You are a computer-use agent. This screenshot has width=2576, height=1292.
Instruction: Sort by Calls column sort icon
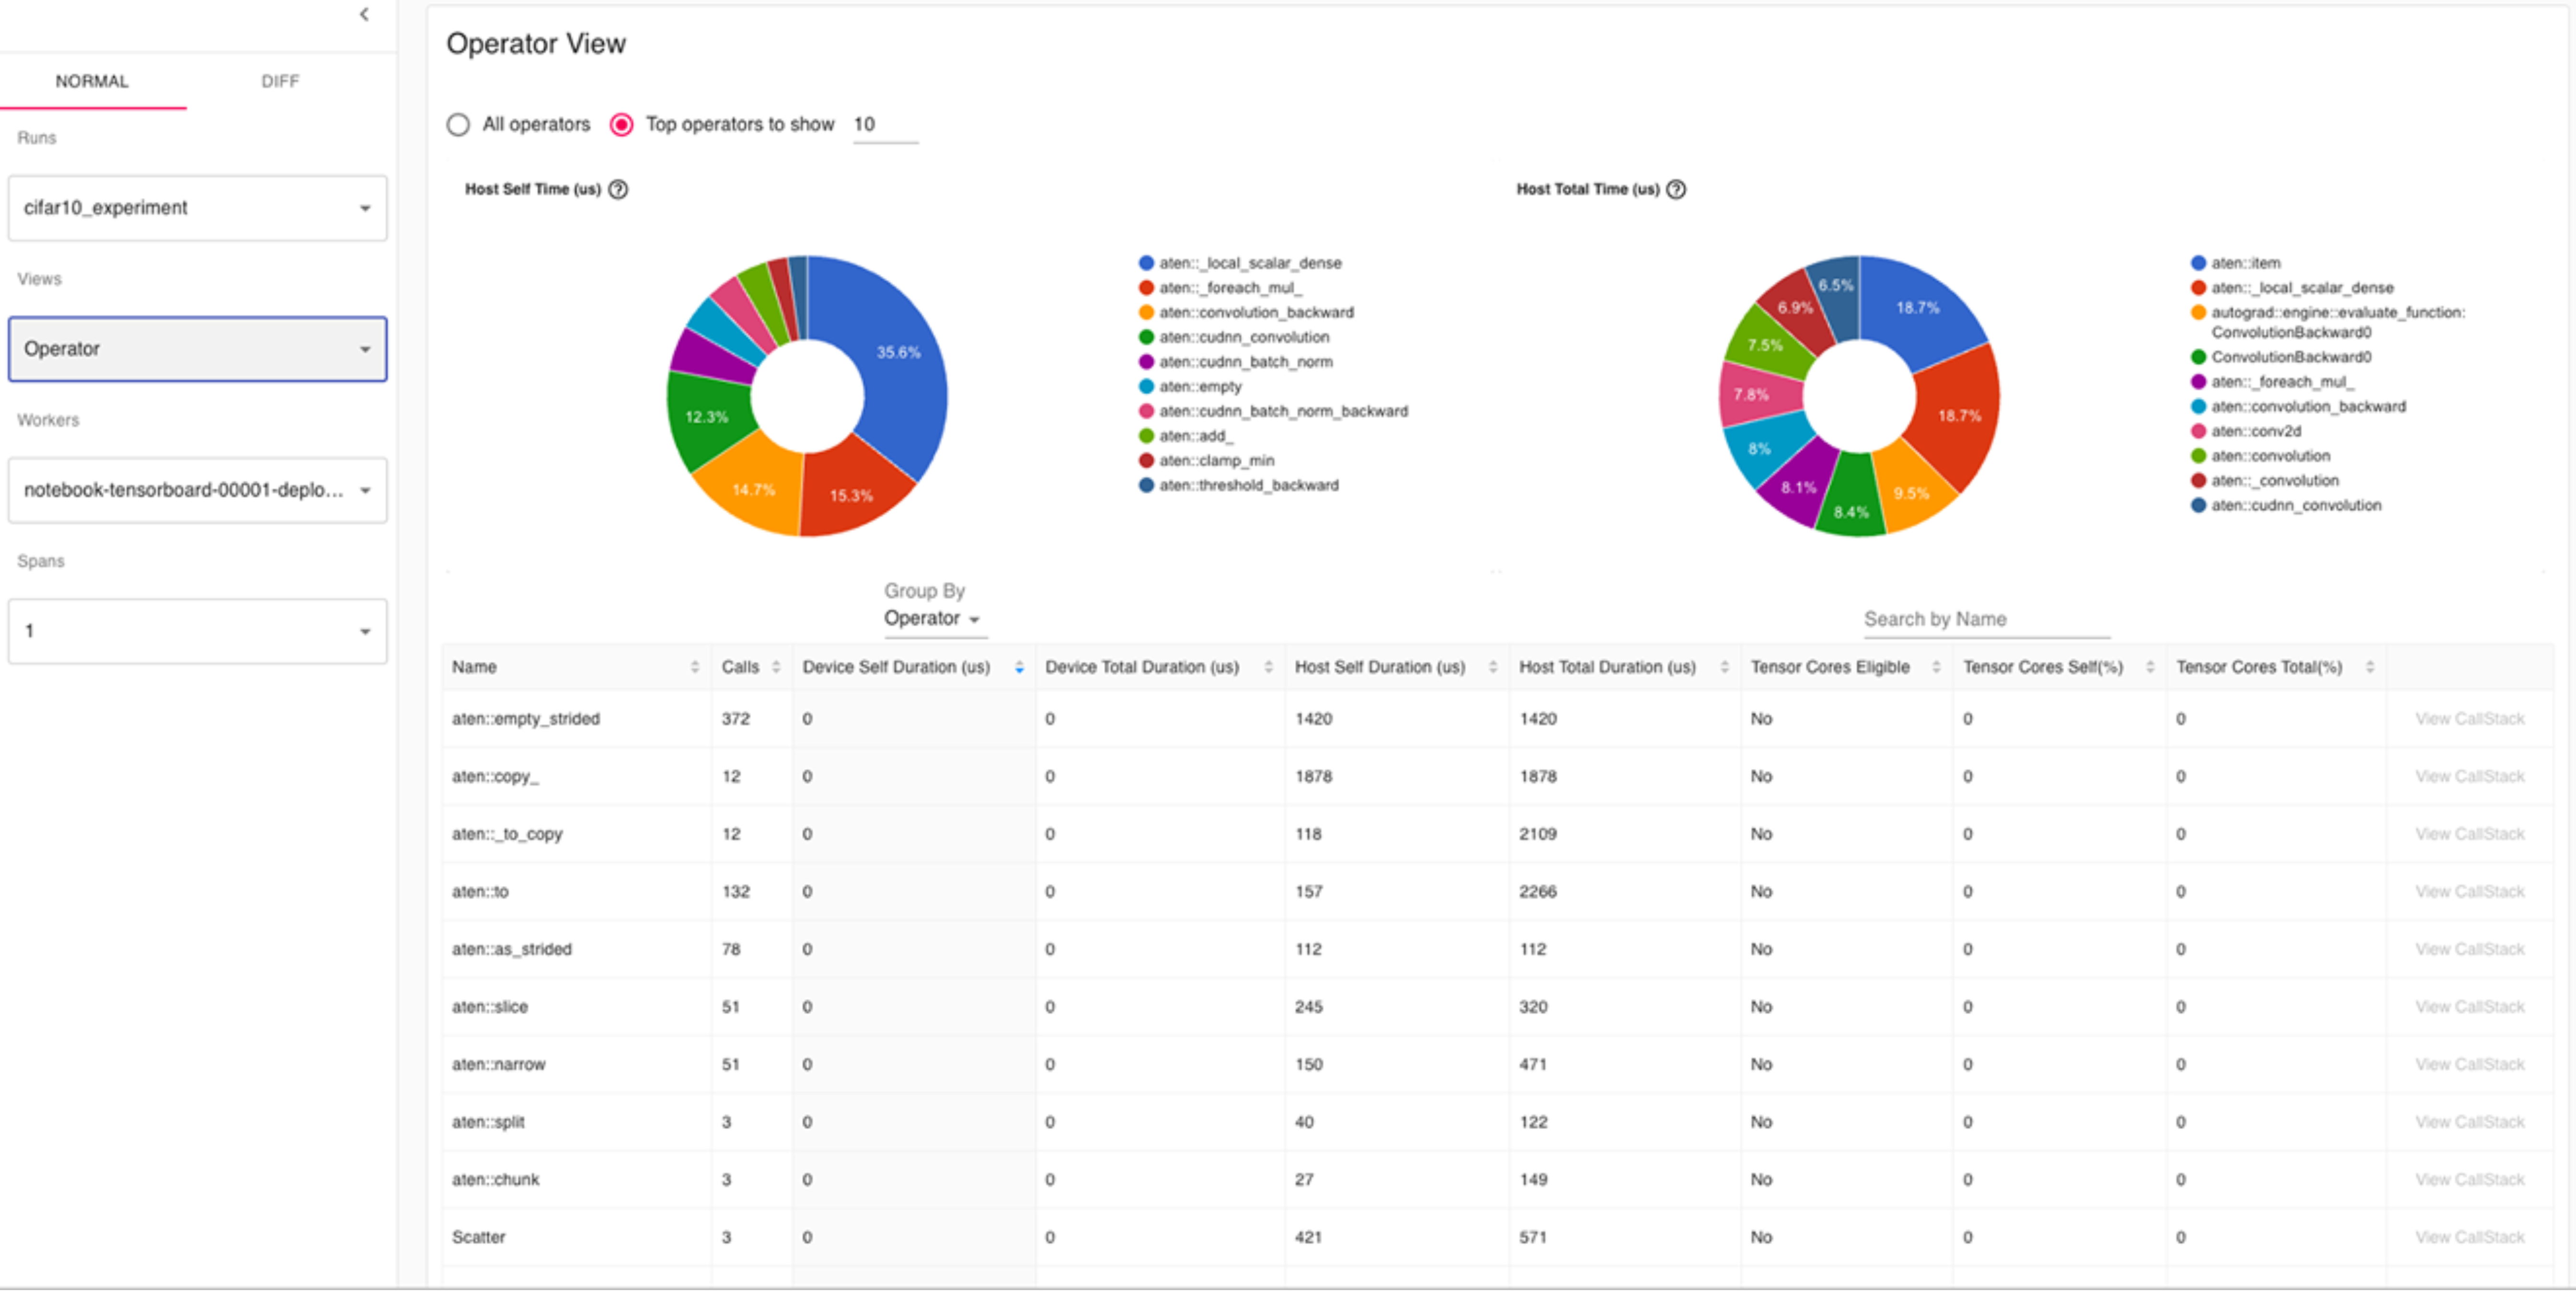776,667
